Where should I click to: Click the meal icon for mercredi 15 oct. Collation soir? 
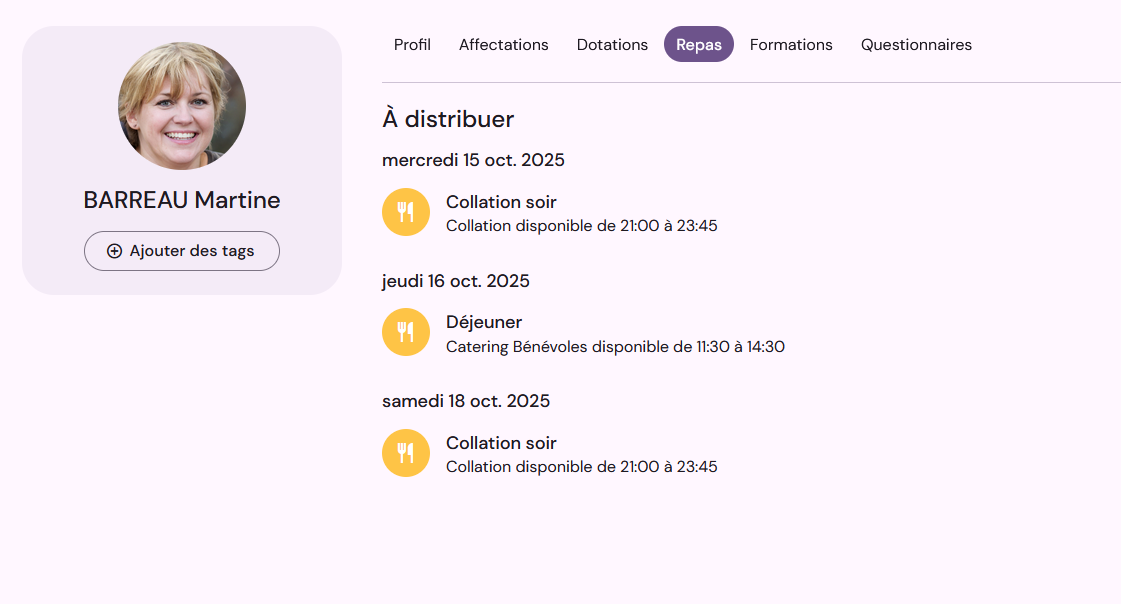[x=405, y=212]
